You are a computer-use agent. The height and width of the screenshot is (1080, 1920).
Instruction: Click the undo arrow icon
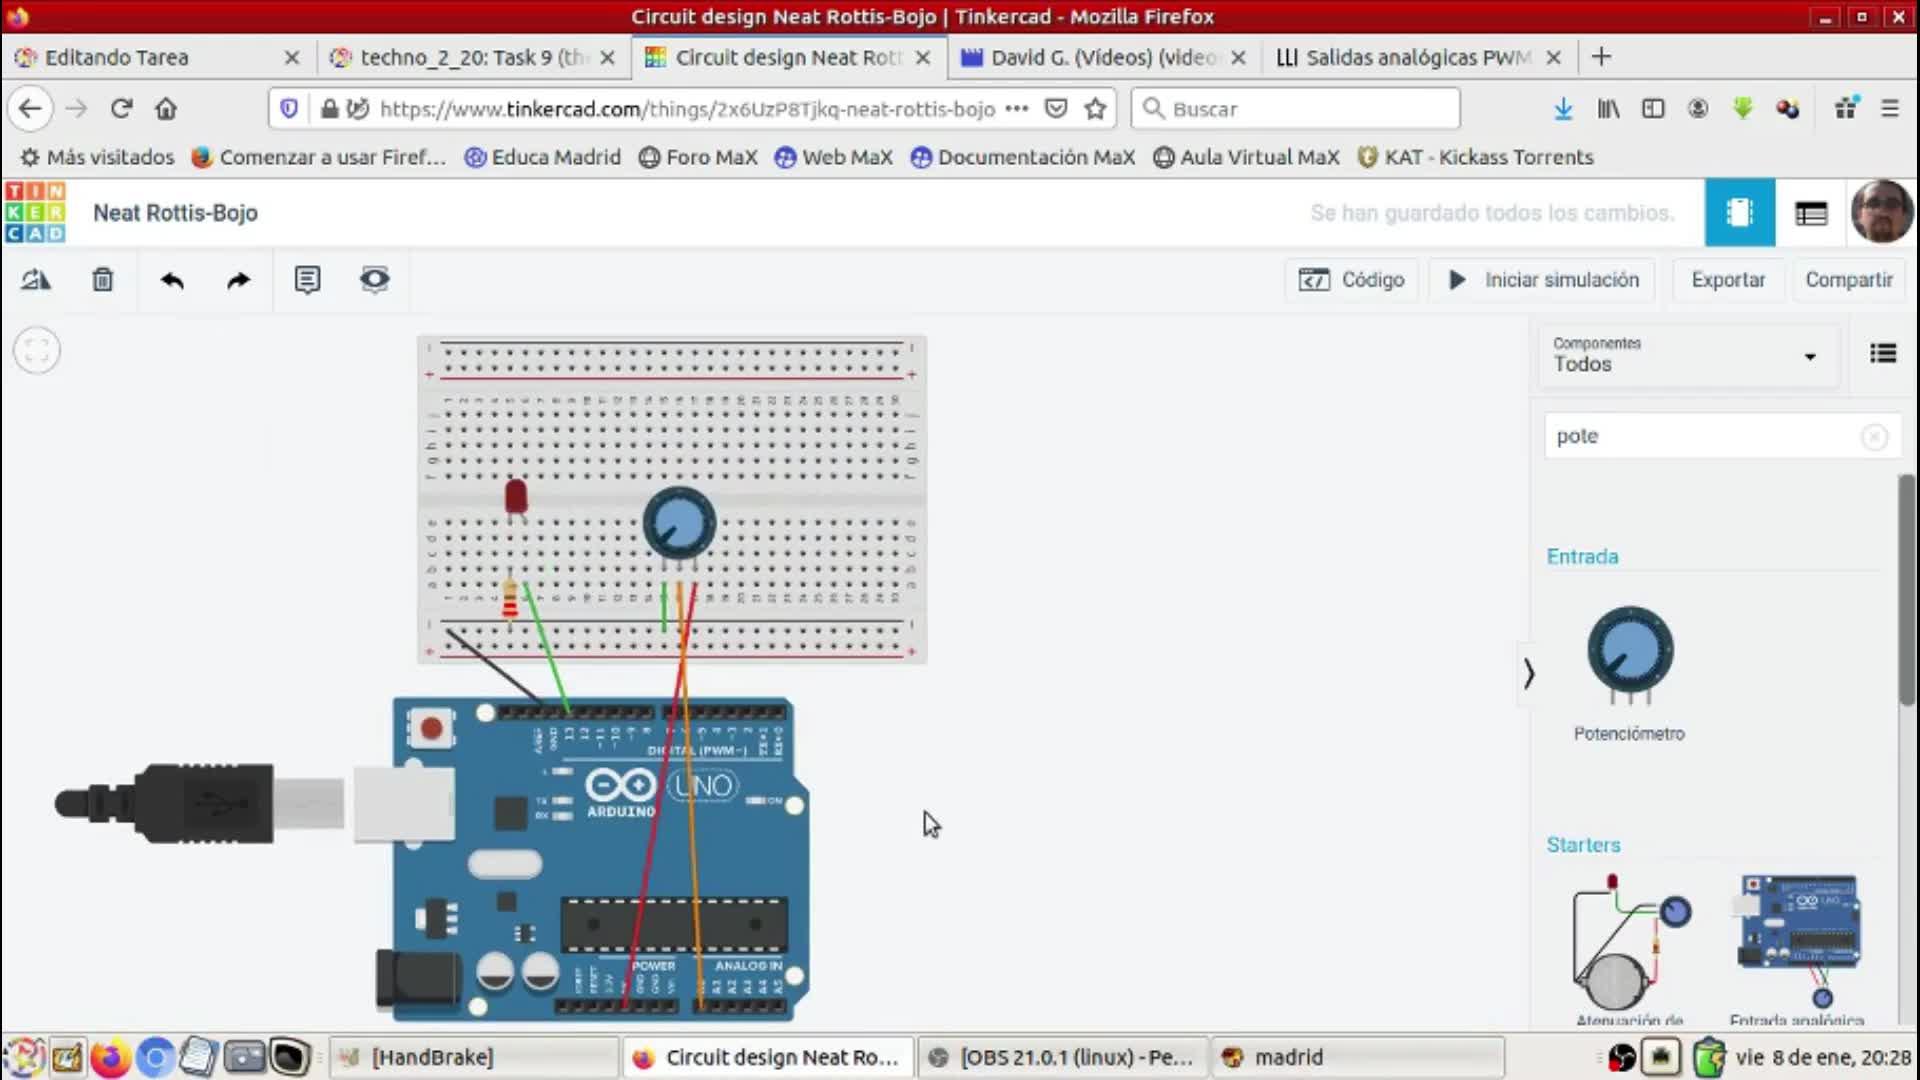[x=172, y=280]
